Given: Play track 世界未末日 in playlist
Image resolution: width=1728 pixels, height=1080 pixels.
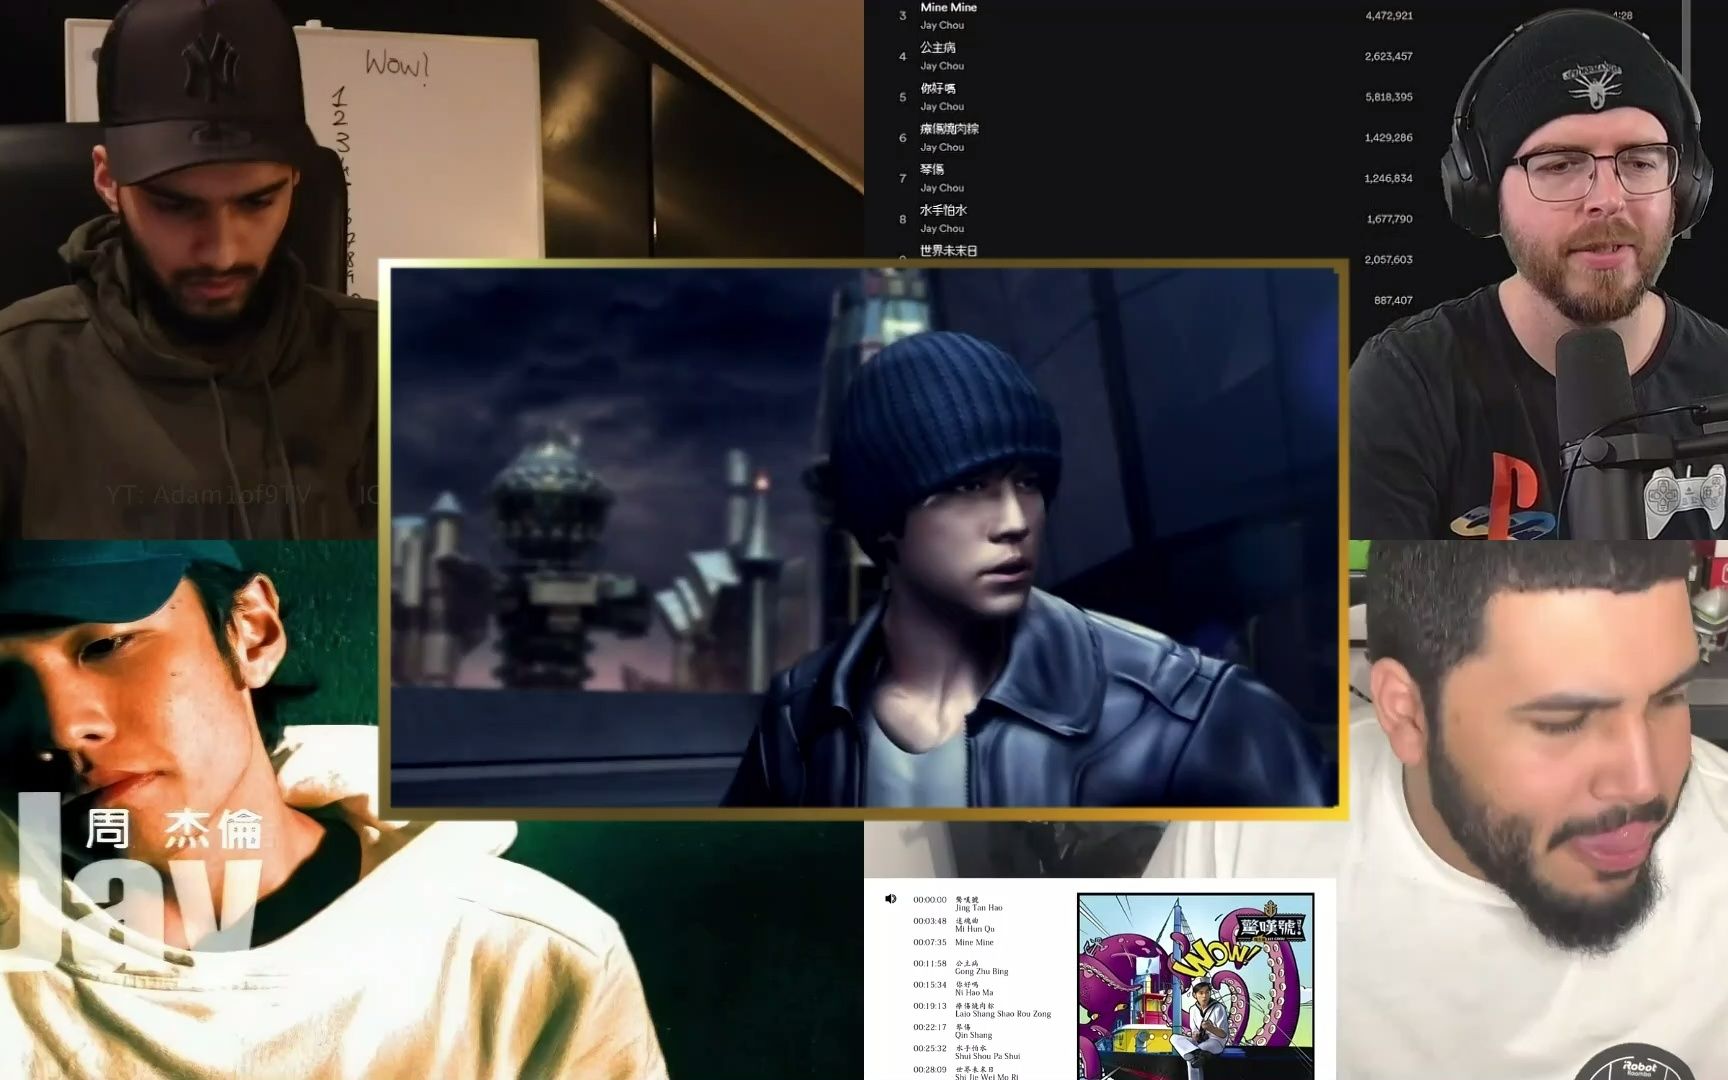Looking at the screenshot, I should pos(948,250).
